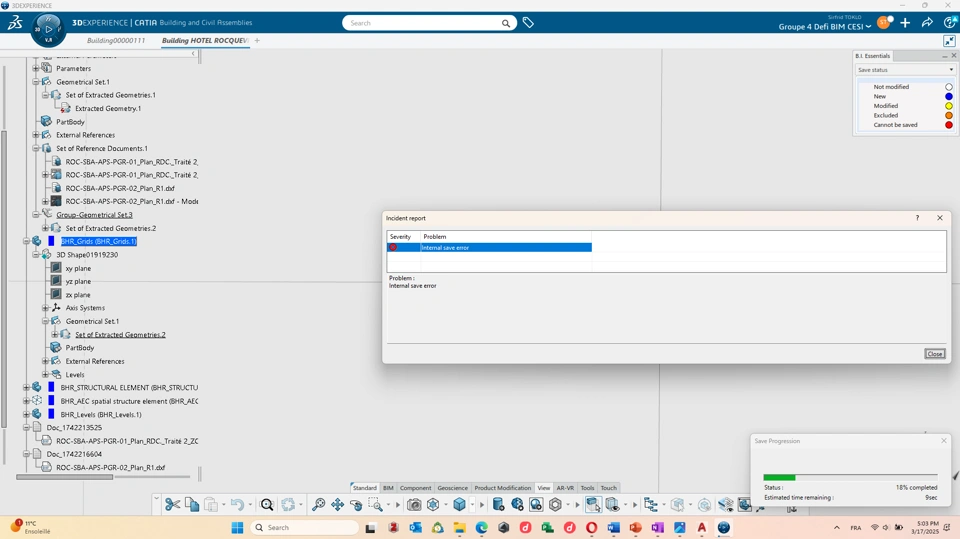960x539 pixels.
Task: Click the blue New status color circle
Action: click(948, 96)
